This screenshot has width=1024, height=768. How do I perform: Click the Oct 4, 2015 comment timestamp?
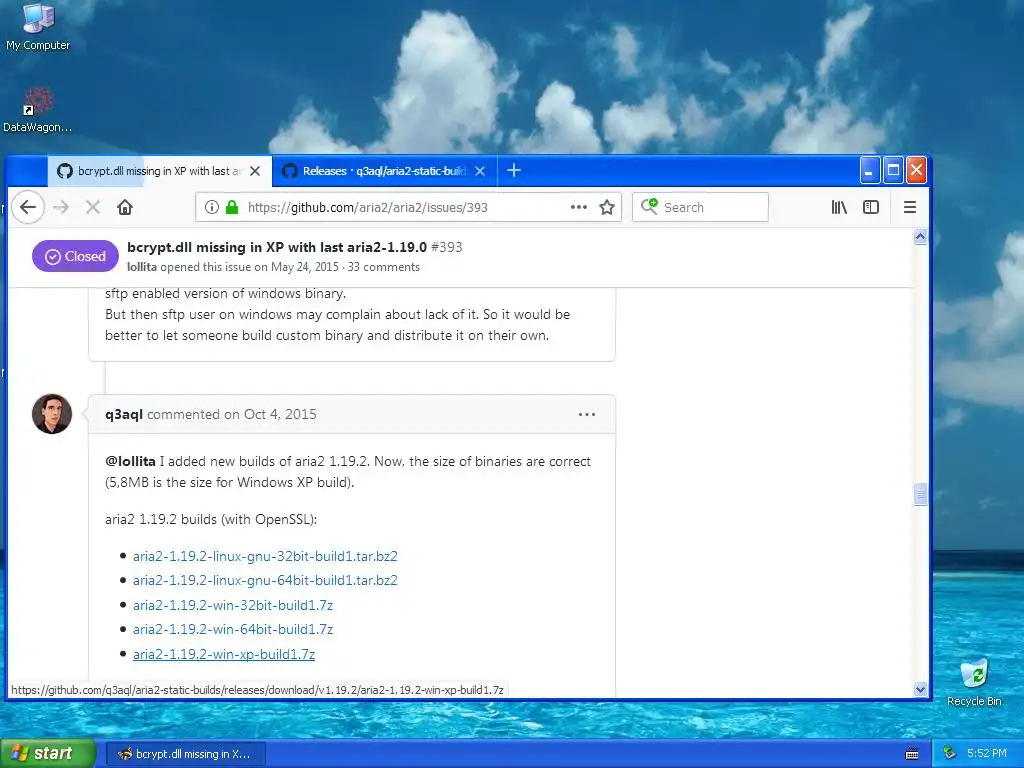click(x=280, y=415)
